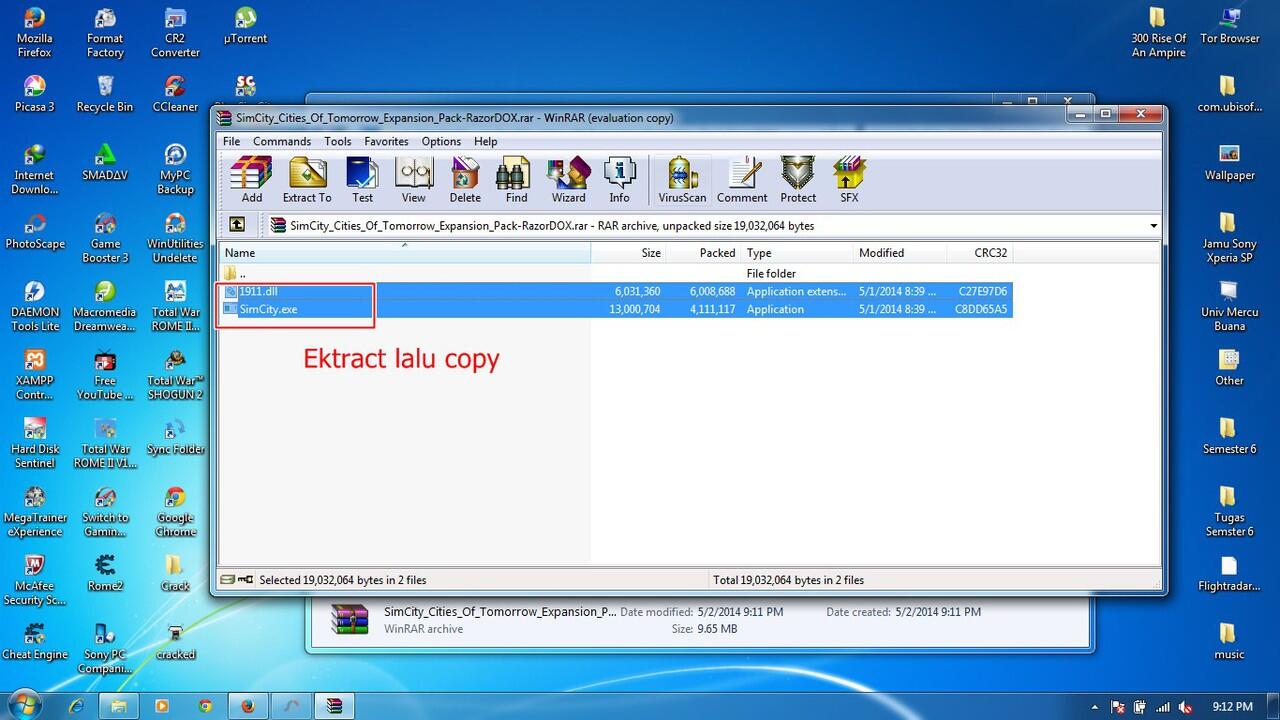Click the Semester 6 desktop folder
The width and height of the screenshot is (1280, 720).
coord(1229,437)
